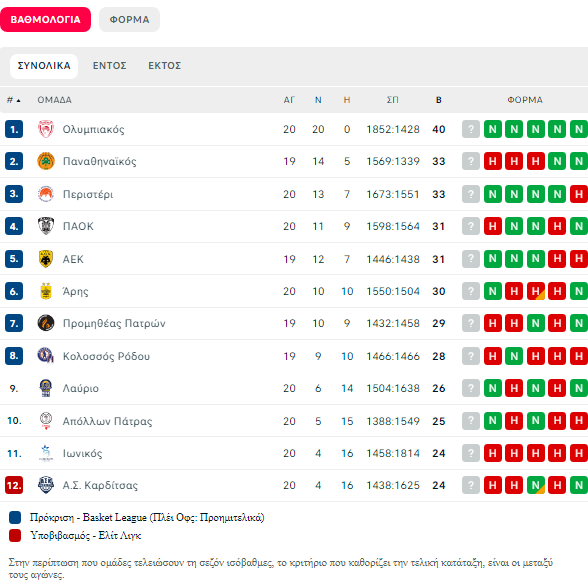This screenshot has width=588, height=588.
Task: Click the gray question-mark form icon for Άρης
Action: click(471, 291)
